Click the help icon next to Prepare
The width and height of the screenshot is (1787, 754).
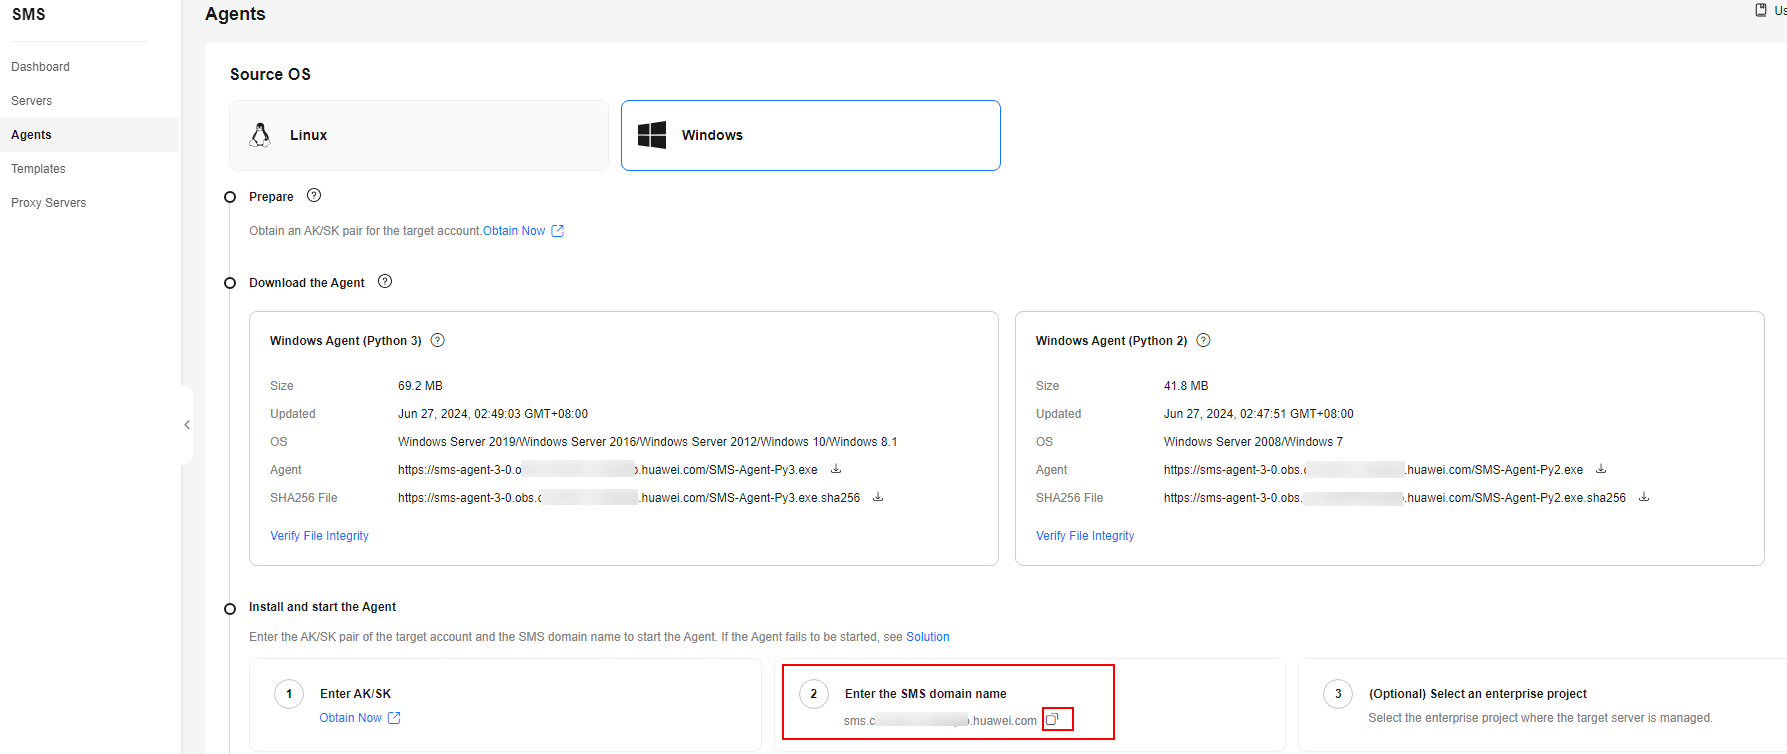pyautogui.click(x=314, y=195)
